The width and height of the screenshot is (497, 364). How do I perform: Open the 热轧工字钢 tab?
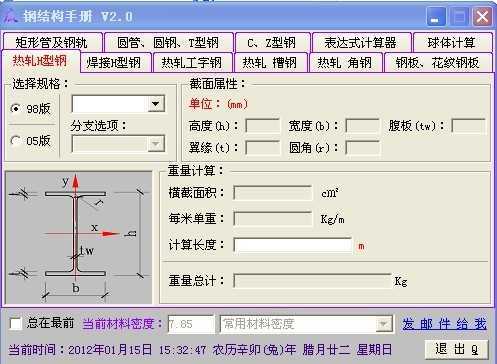click(192, 62)
